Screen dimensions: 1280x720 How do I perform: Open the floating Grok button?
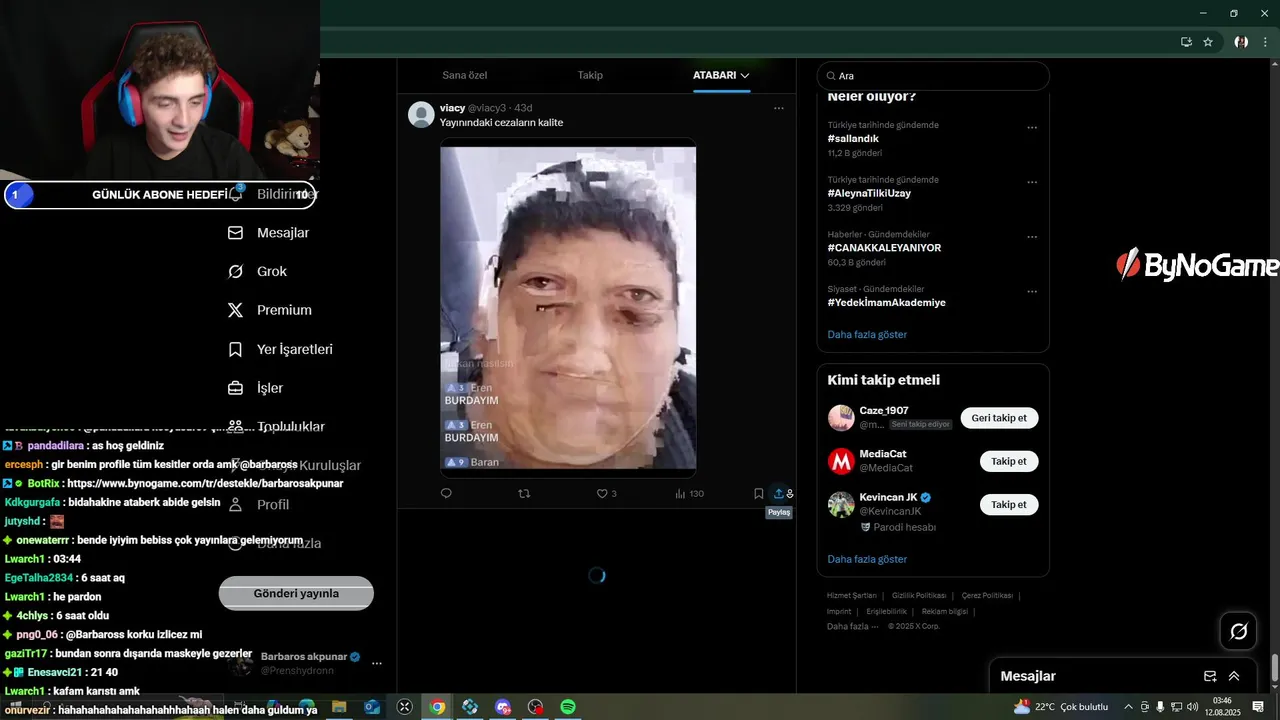pos(1238,631)
